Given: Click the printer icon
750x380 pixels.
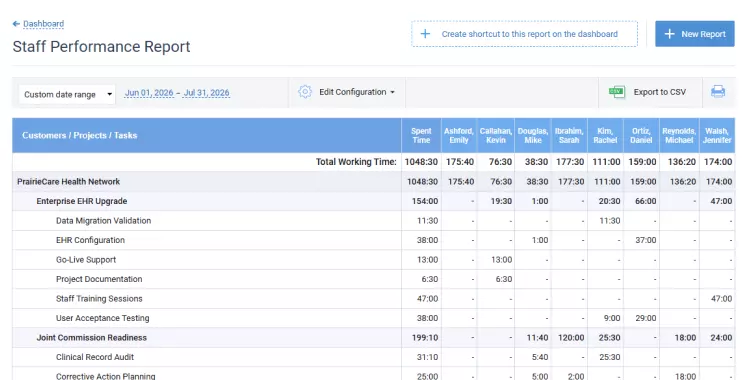Looking at the screenshot, I should click(718, 91).
